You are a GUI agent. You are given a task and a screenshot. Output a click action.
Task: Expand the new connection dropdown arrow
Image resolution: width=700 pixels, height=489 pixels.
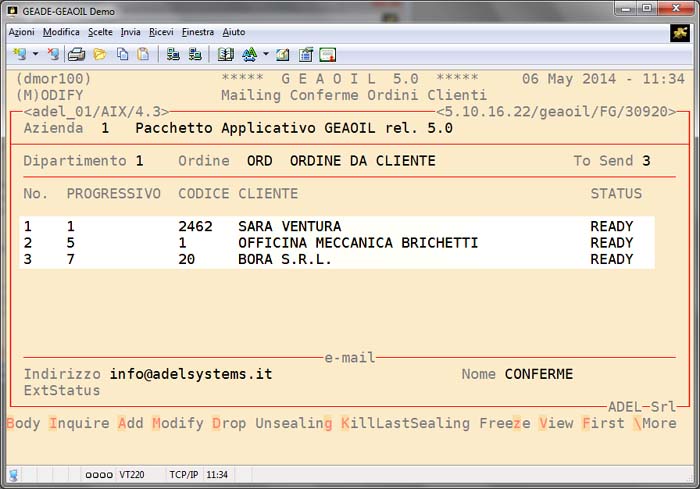[36, 54]
